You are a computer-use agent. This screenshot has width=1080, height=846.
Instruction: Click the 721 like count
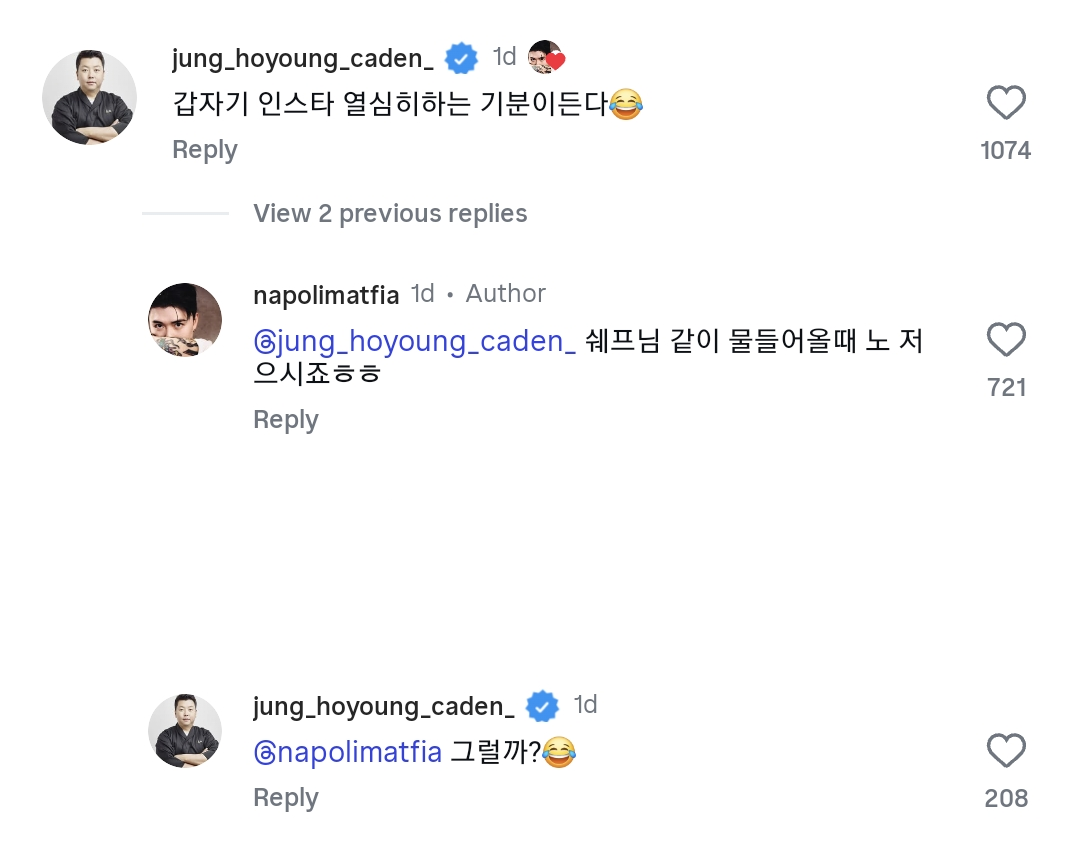1006,388
